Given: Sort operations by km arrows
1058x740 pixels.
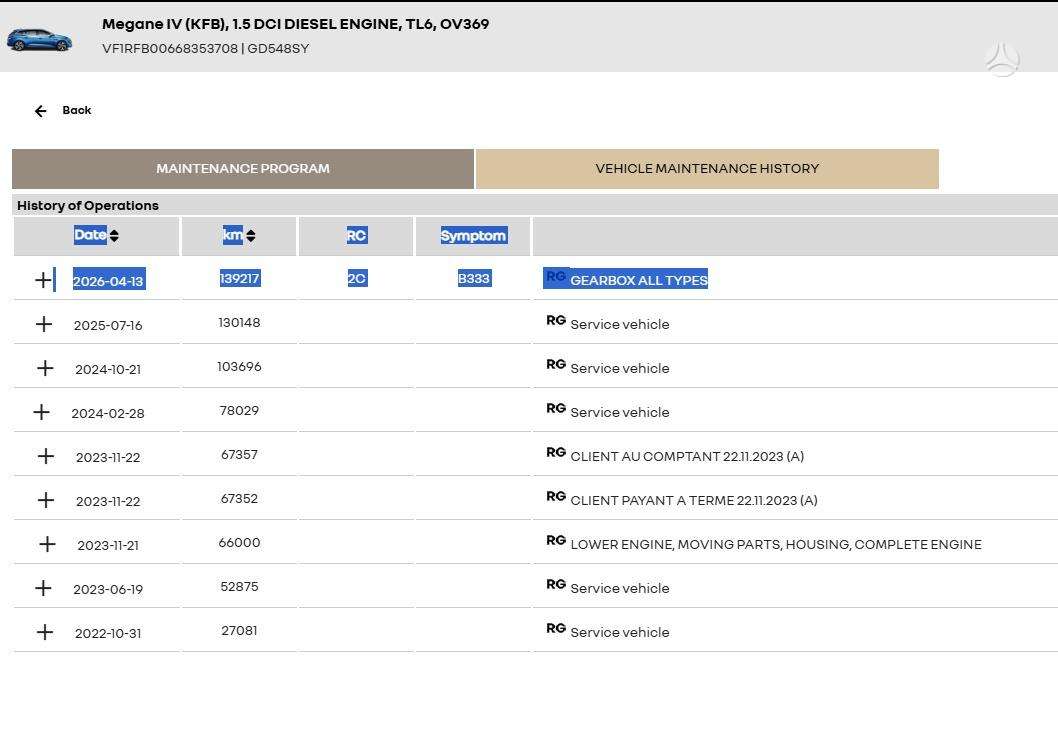Looking at the screenshot, I should click(251, 235).
